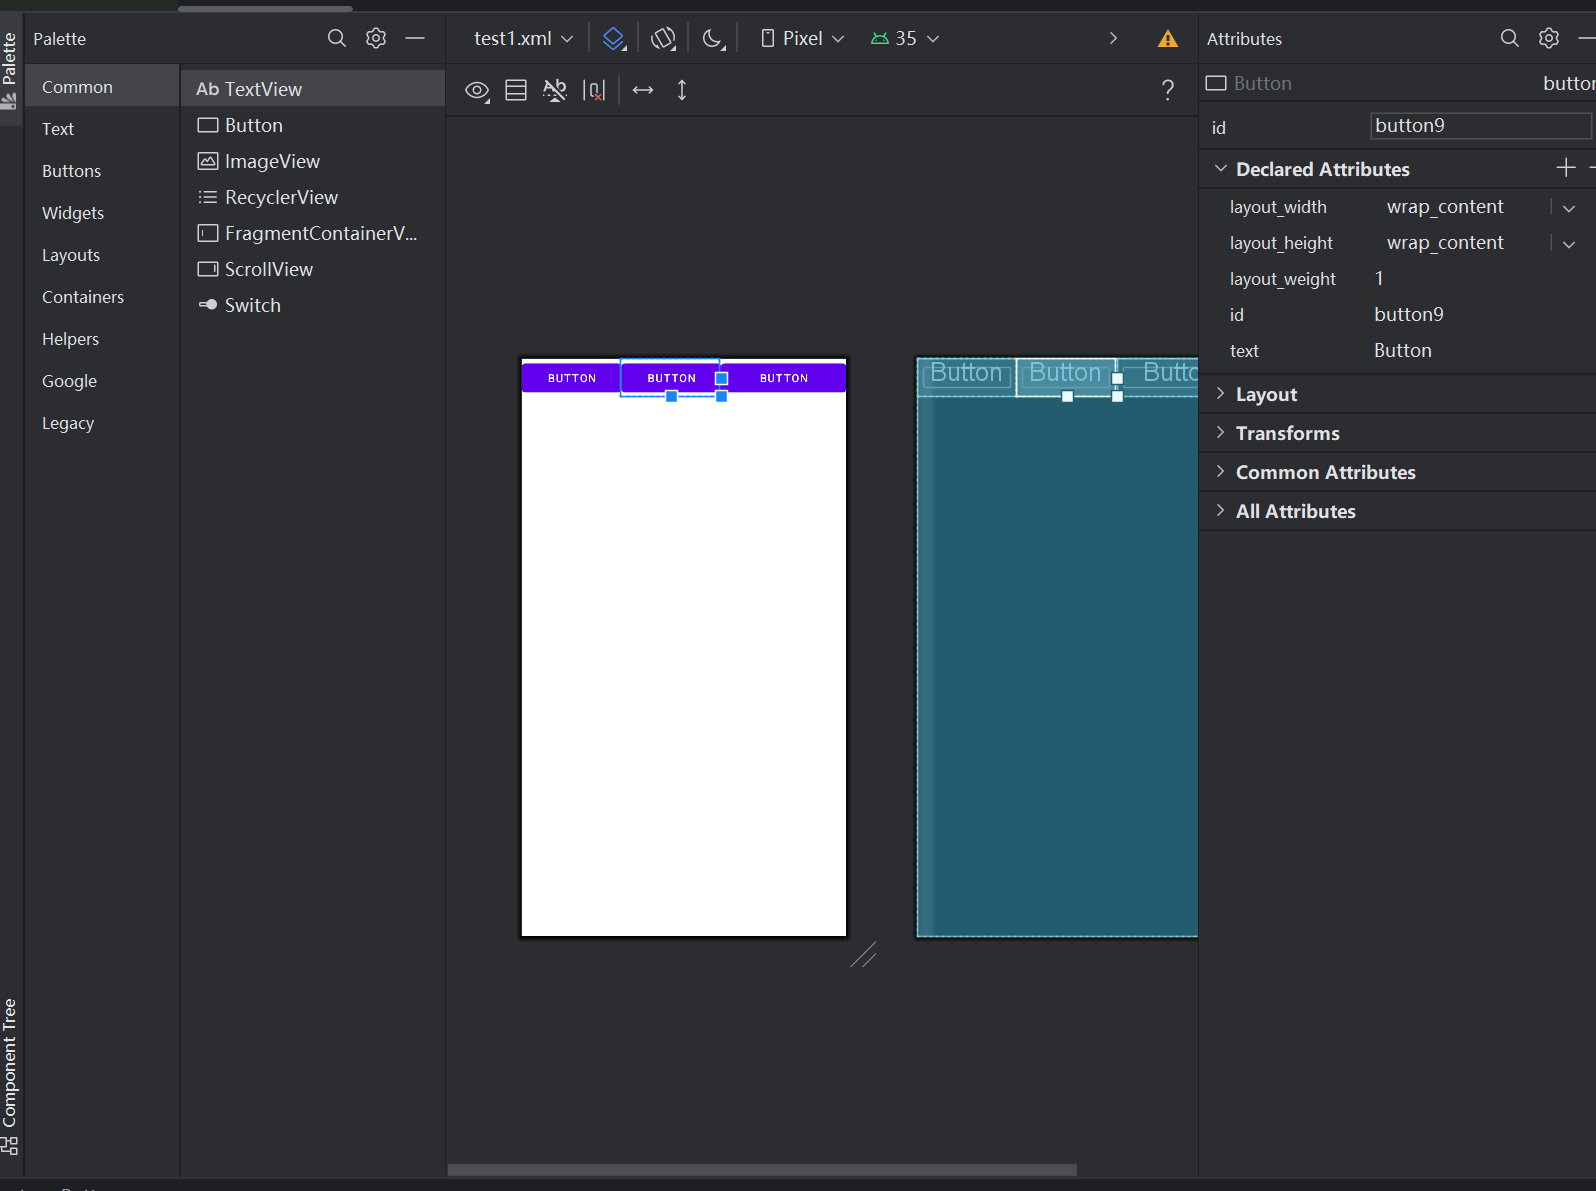Screen dimensions: 1596x1191
Task: Pick ScrollView from palette list
Action: tap(313, 269)
